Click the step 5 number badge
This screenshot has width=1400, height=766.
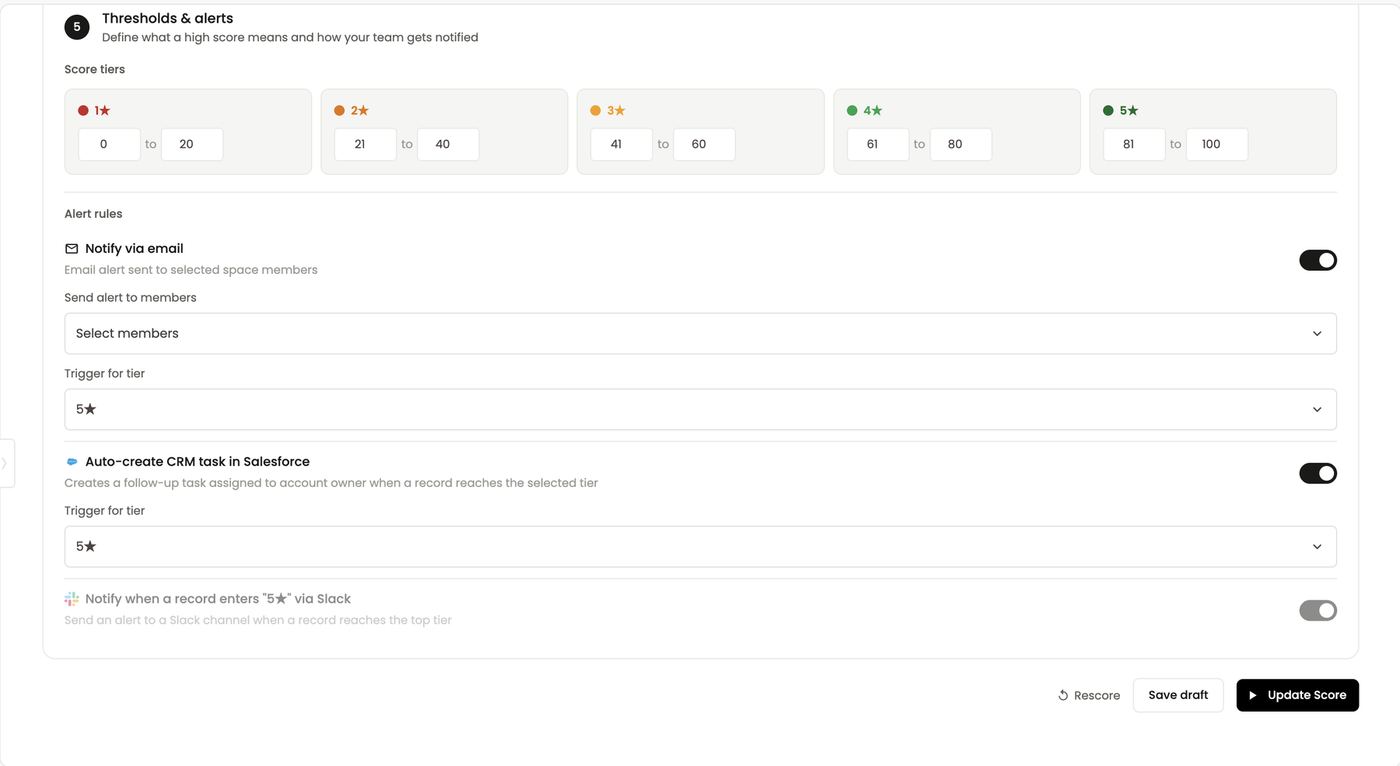pyautogui.click(x=77, y=27)
